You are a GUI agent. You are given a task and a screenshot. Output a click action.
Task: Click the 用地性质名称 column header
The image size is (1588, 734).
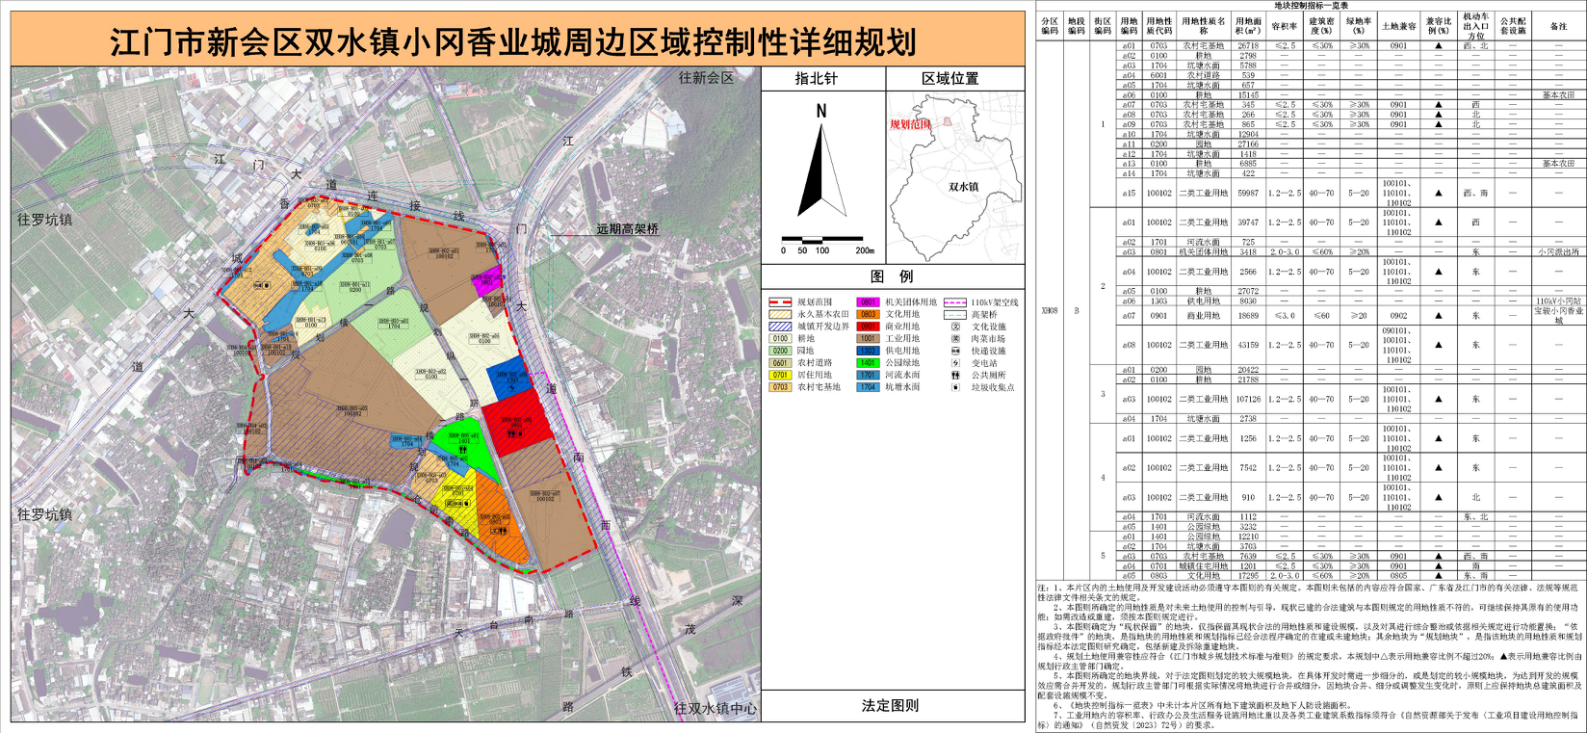[x=1204, y=26]
